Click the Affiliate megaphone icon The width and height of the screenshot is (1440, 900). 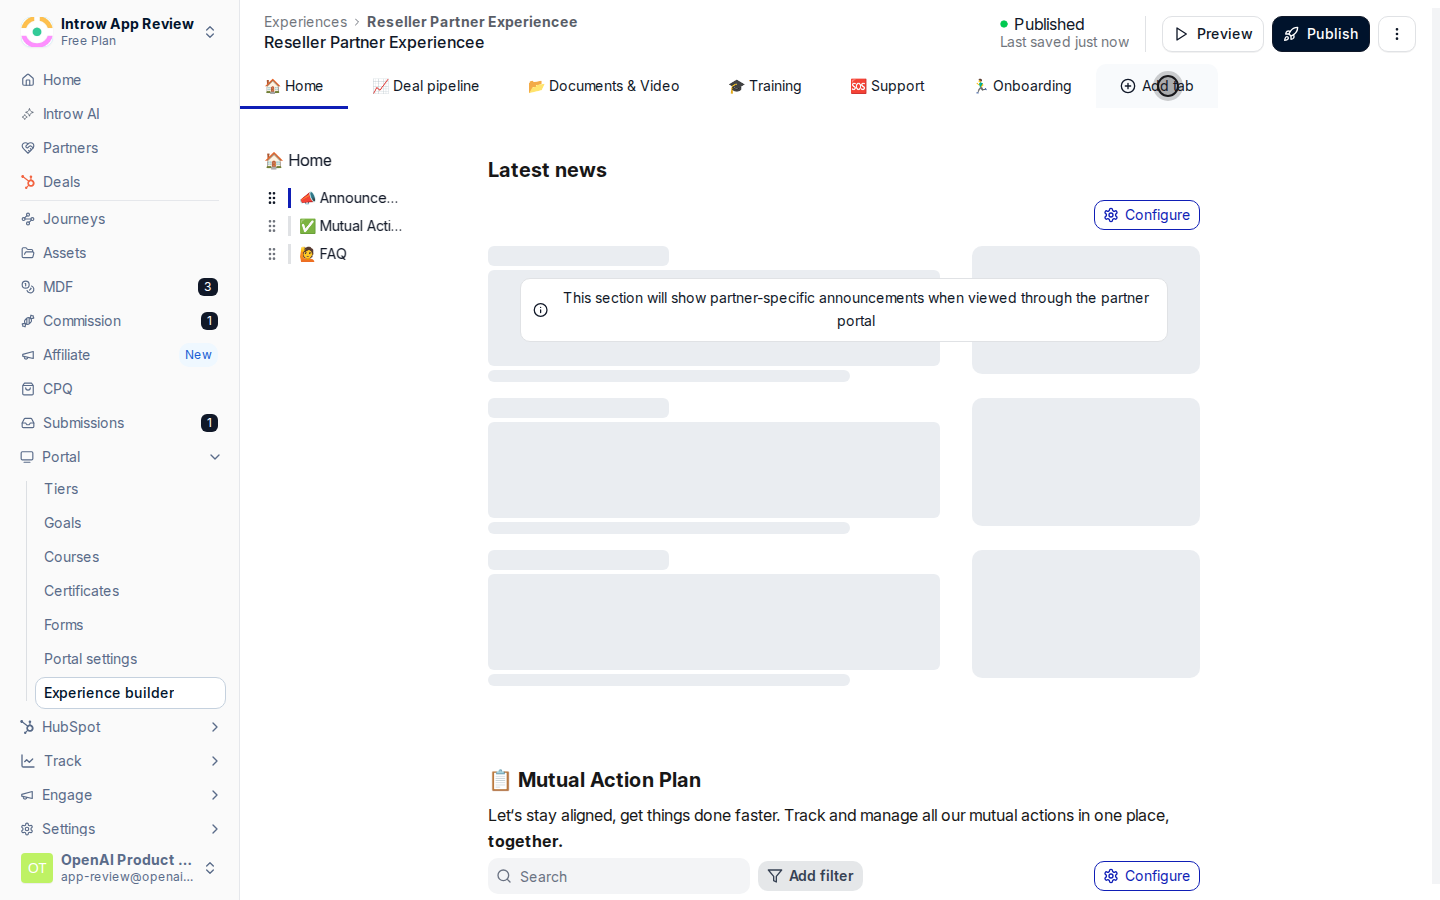click(x=28, y=355)
